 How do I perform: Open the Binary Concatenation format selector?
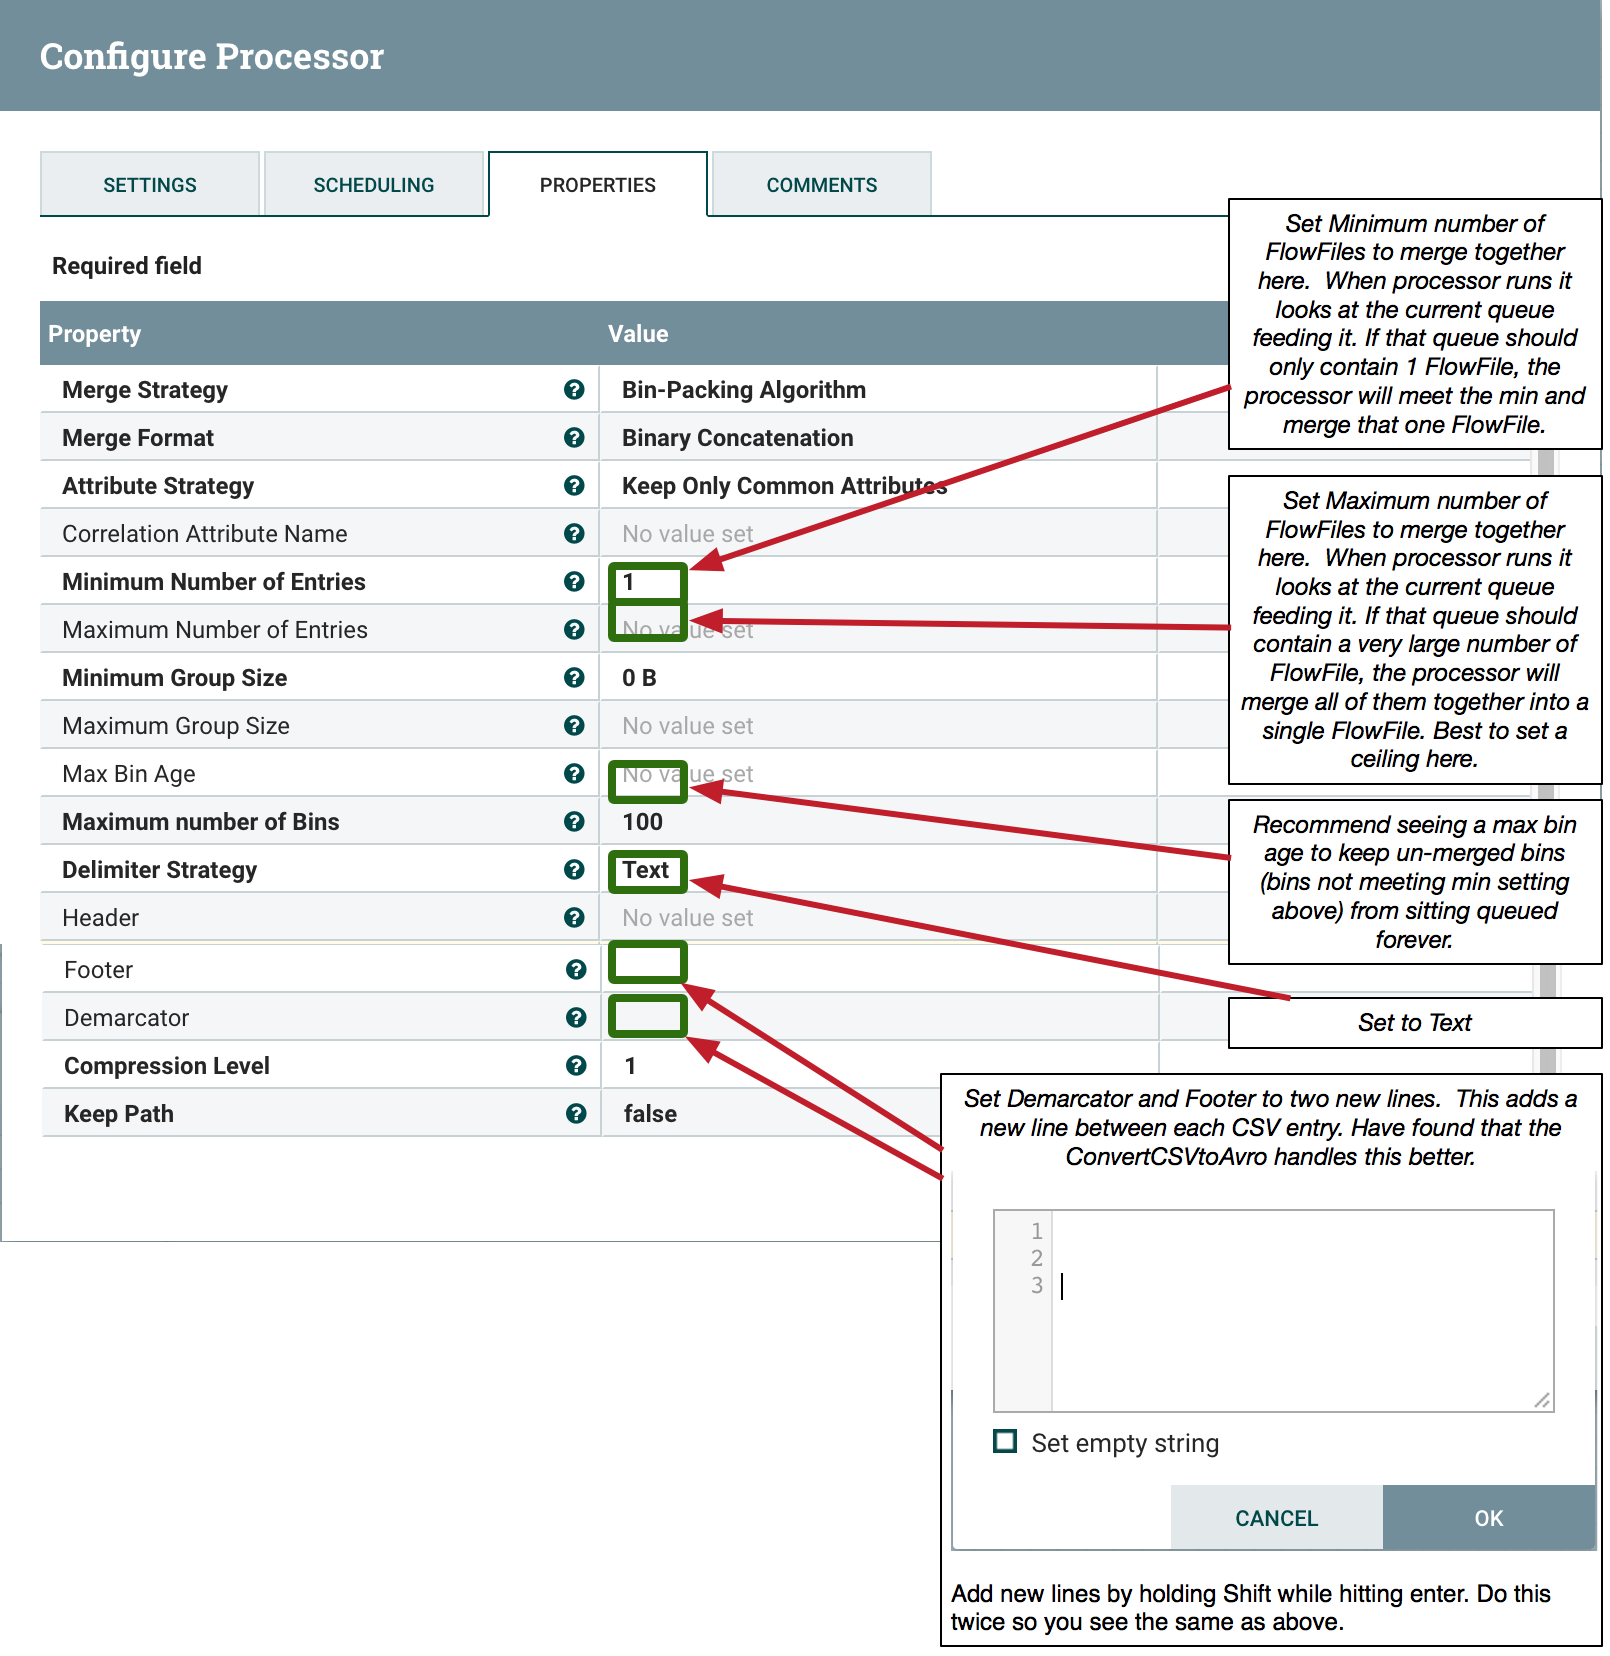pyautogui.click(x=736, y=437)
